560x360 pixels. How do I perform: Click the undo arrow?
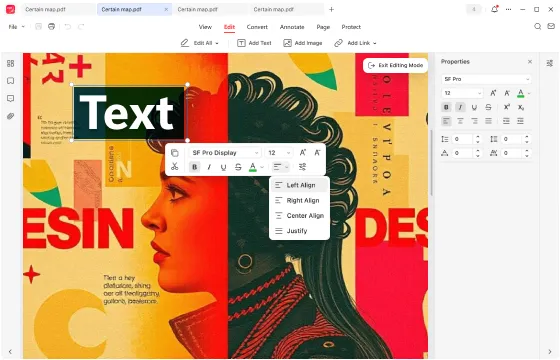coord(68,26)
